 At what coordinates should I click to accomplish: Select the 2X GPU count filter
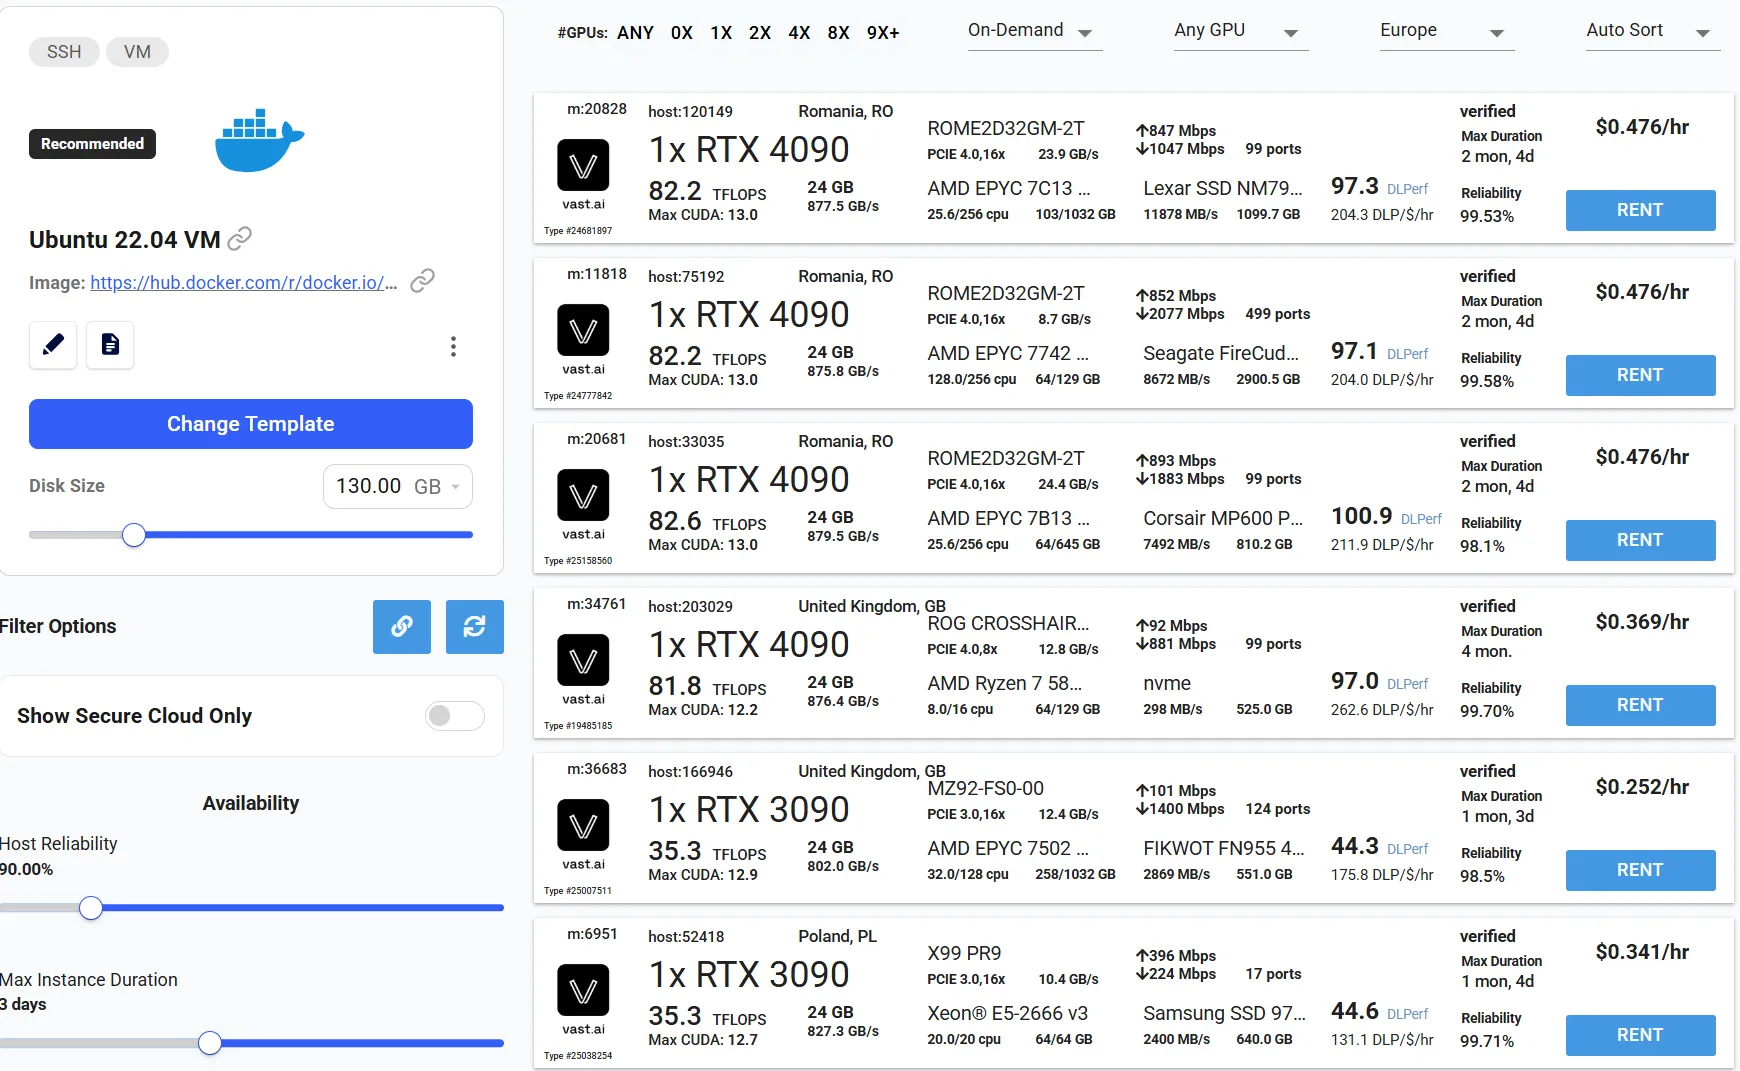tap(760, 33)
